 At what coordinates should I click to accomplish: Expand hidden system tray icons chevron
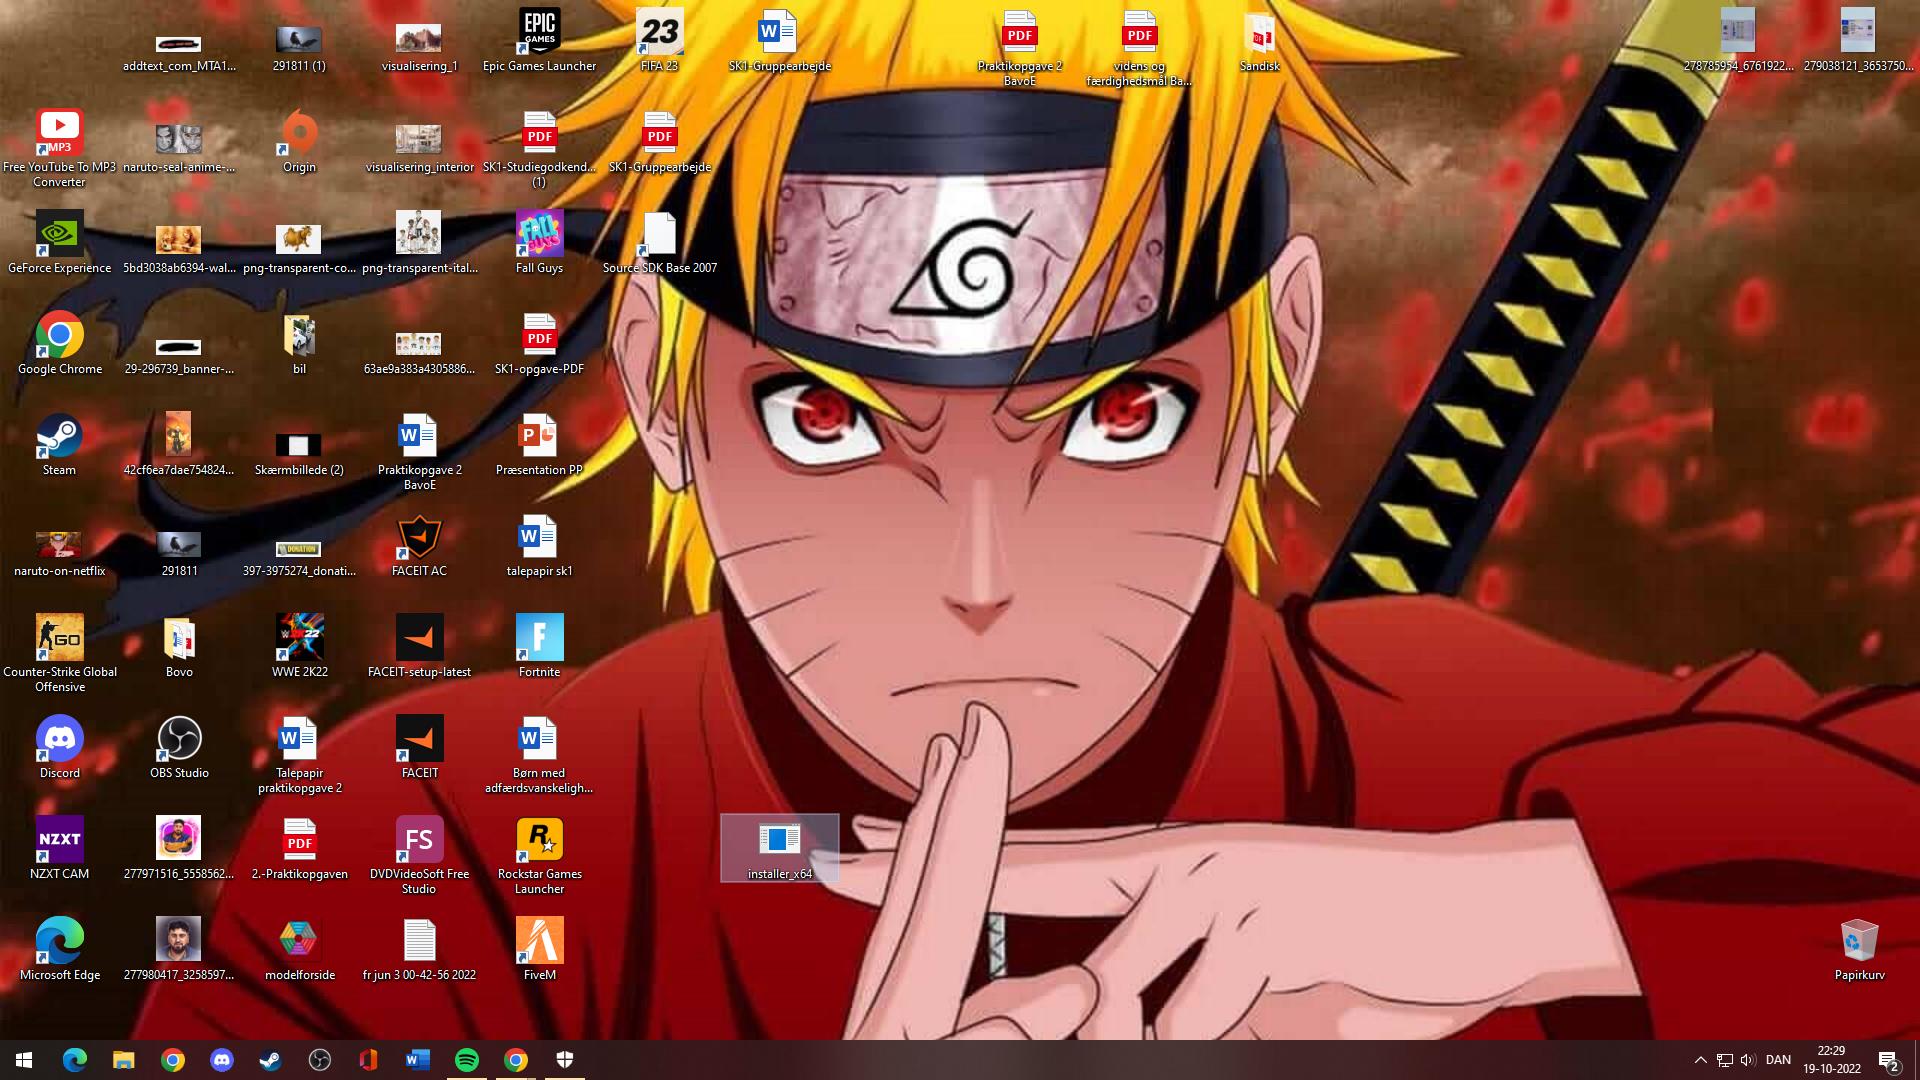pos(1700,1060)
